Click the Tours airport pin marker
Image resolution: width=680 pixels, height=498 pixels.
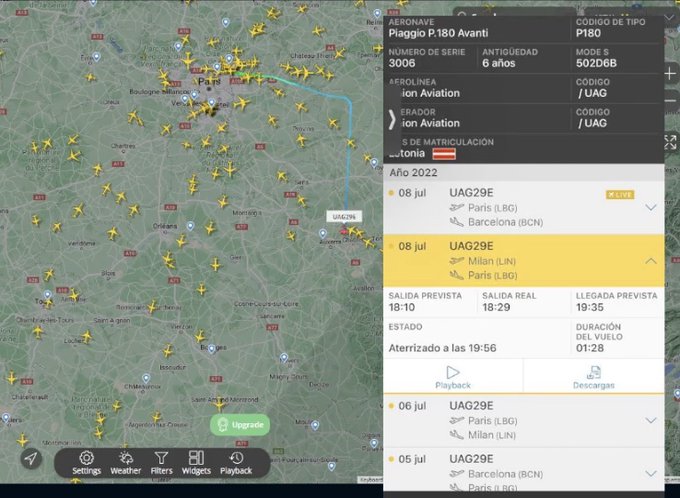pos(48,295)
